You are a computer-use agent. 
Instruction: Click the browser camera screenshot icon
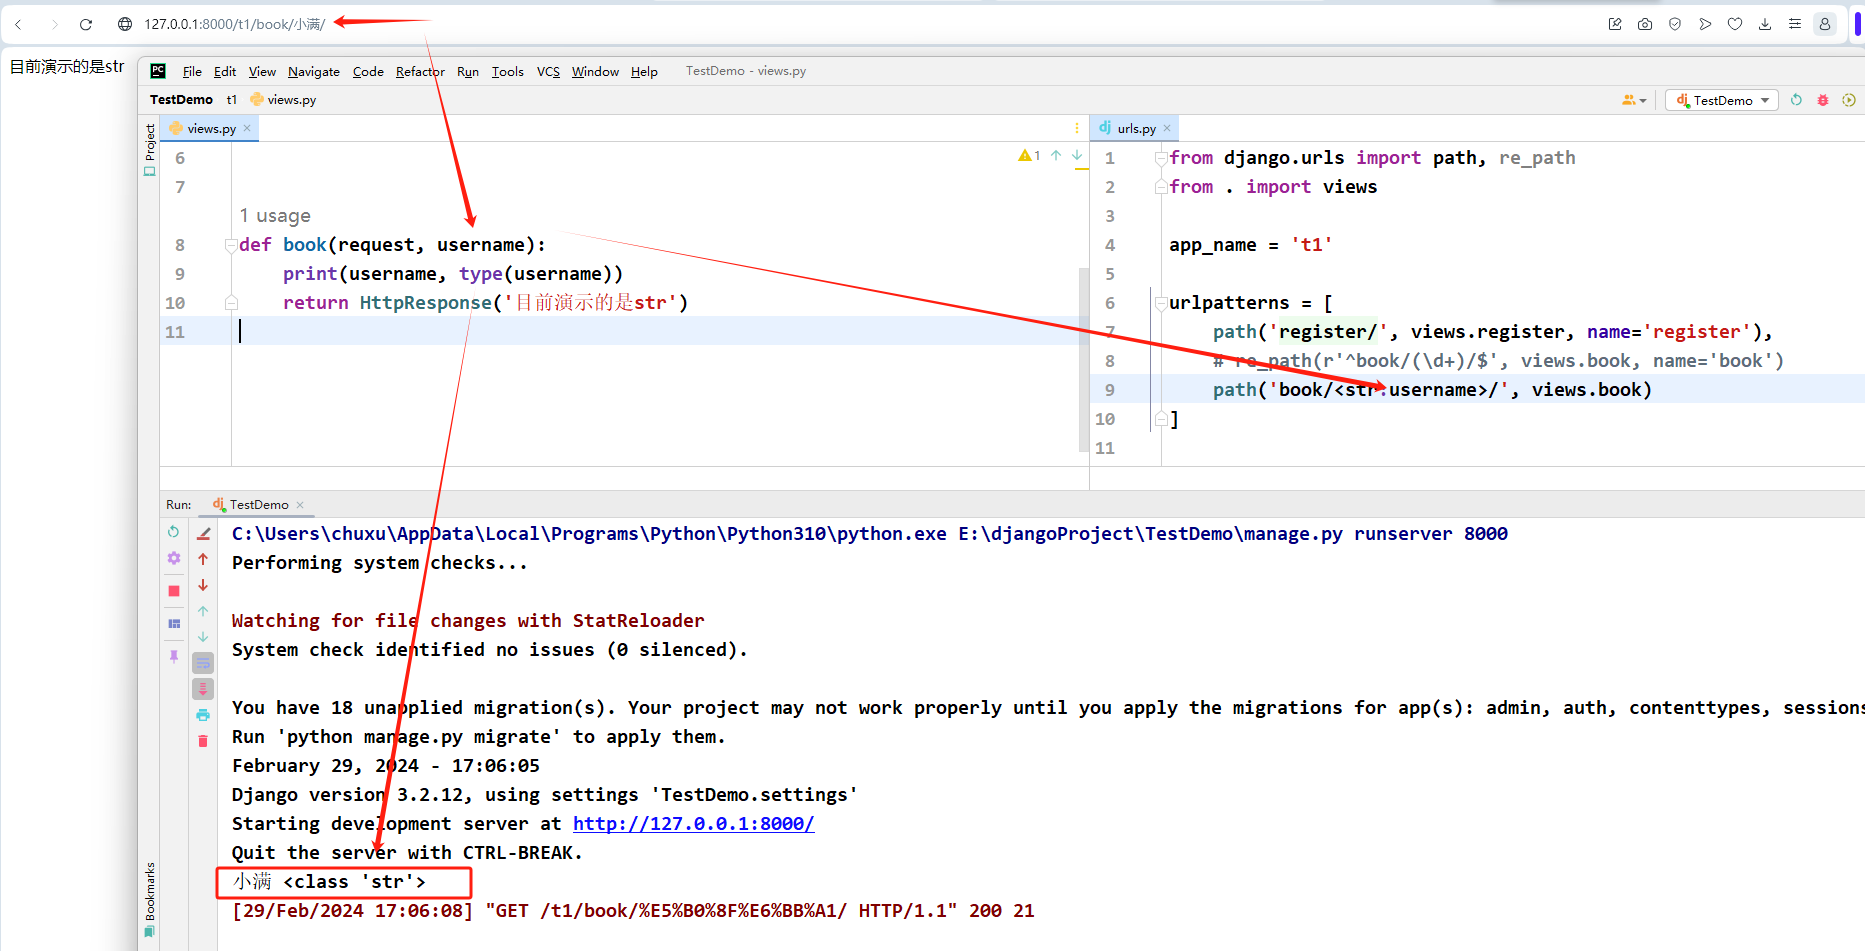click(x=1645, y=24)
